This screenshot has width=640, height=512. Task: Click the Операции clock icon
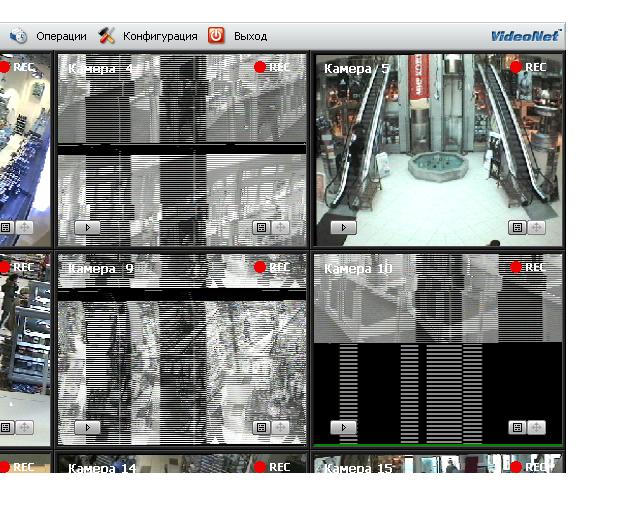tap(18, 36)
